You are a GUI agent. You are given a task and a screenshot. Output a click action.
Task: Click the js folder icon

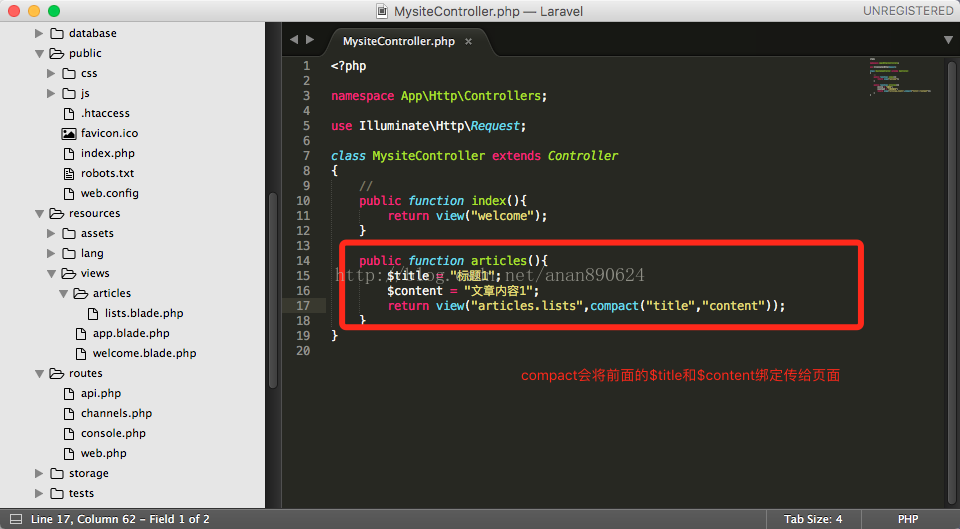69,93
